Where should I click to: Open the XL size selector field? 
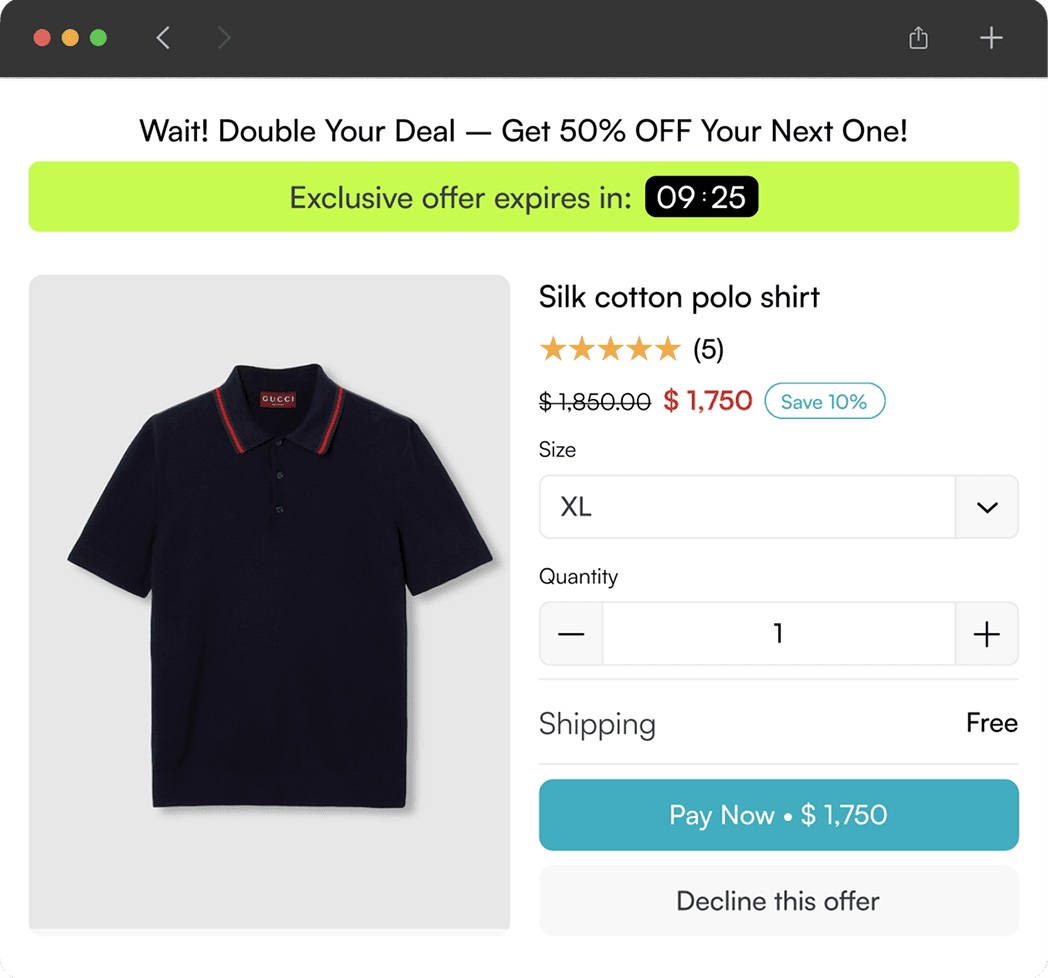(747, 507)
